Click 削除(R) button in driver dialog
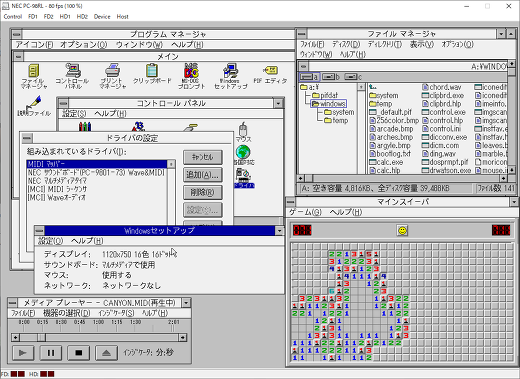This screenshot has height=379, width=520. click(203, 192)
